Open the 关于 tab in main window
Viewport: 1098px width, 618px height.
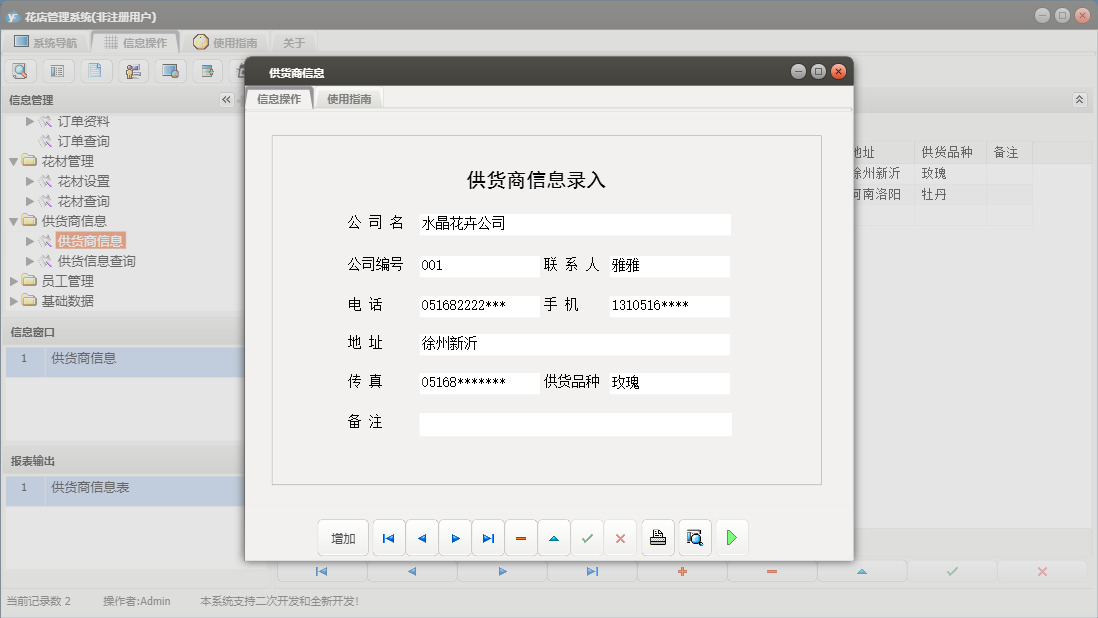click(x=294, y=42)
